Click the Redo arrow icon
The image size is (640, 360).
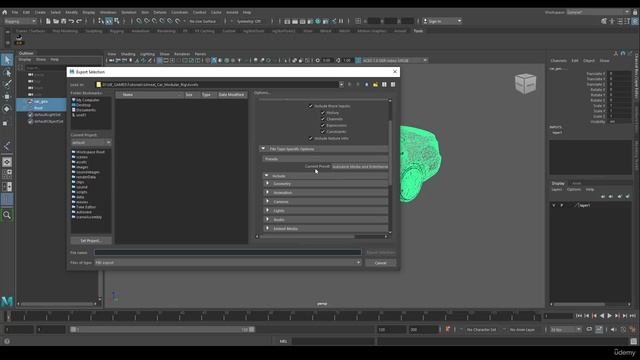pos(79,21)
